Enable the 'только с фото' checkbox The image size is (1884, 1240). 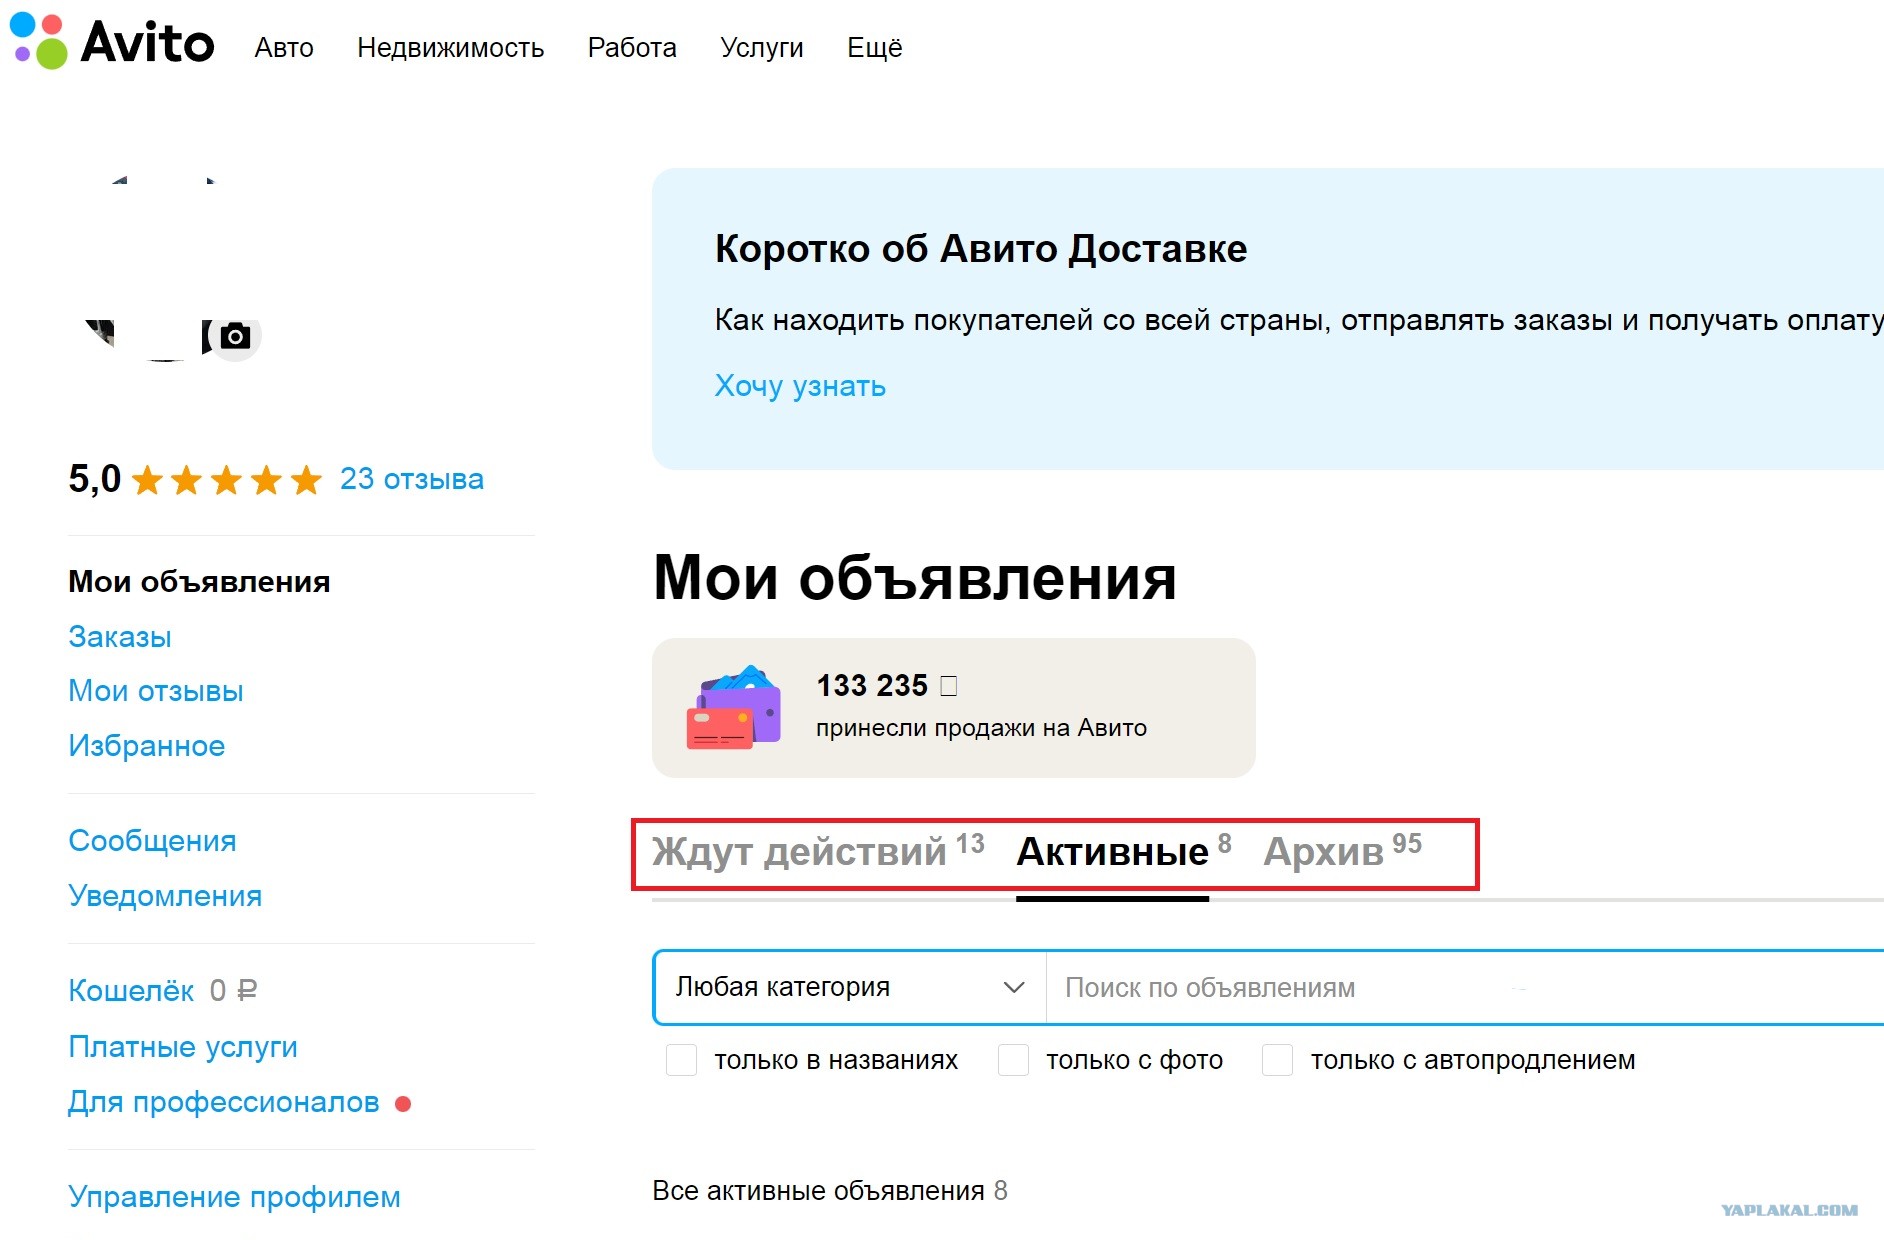(x=1014, y=1060)
